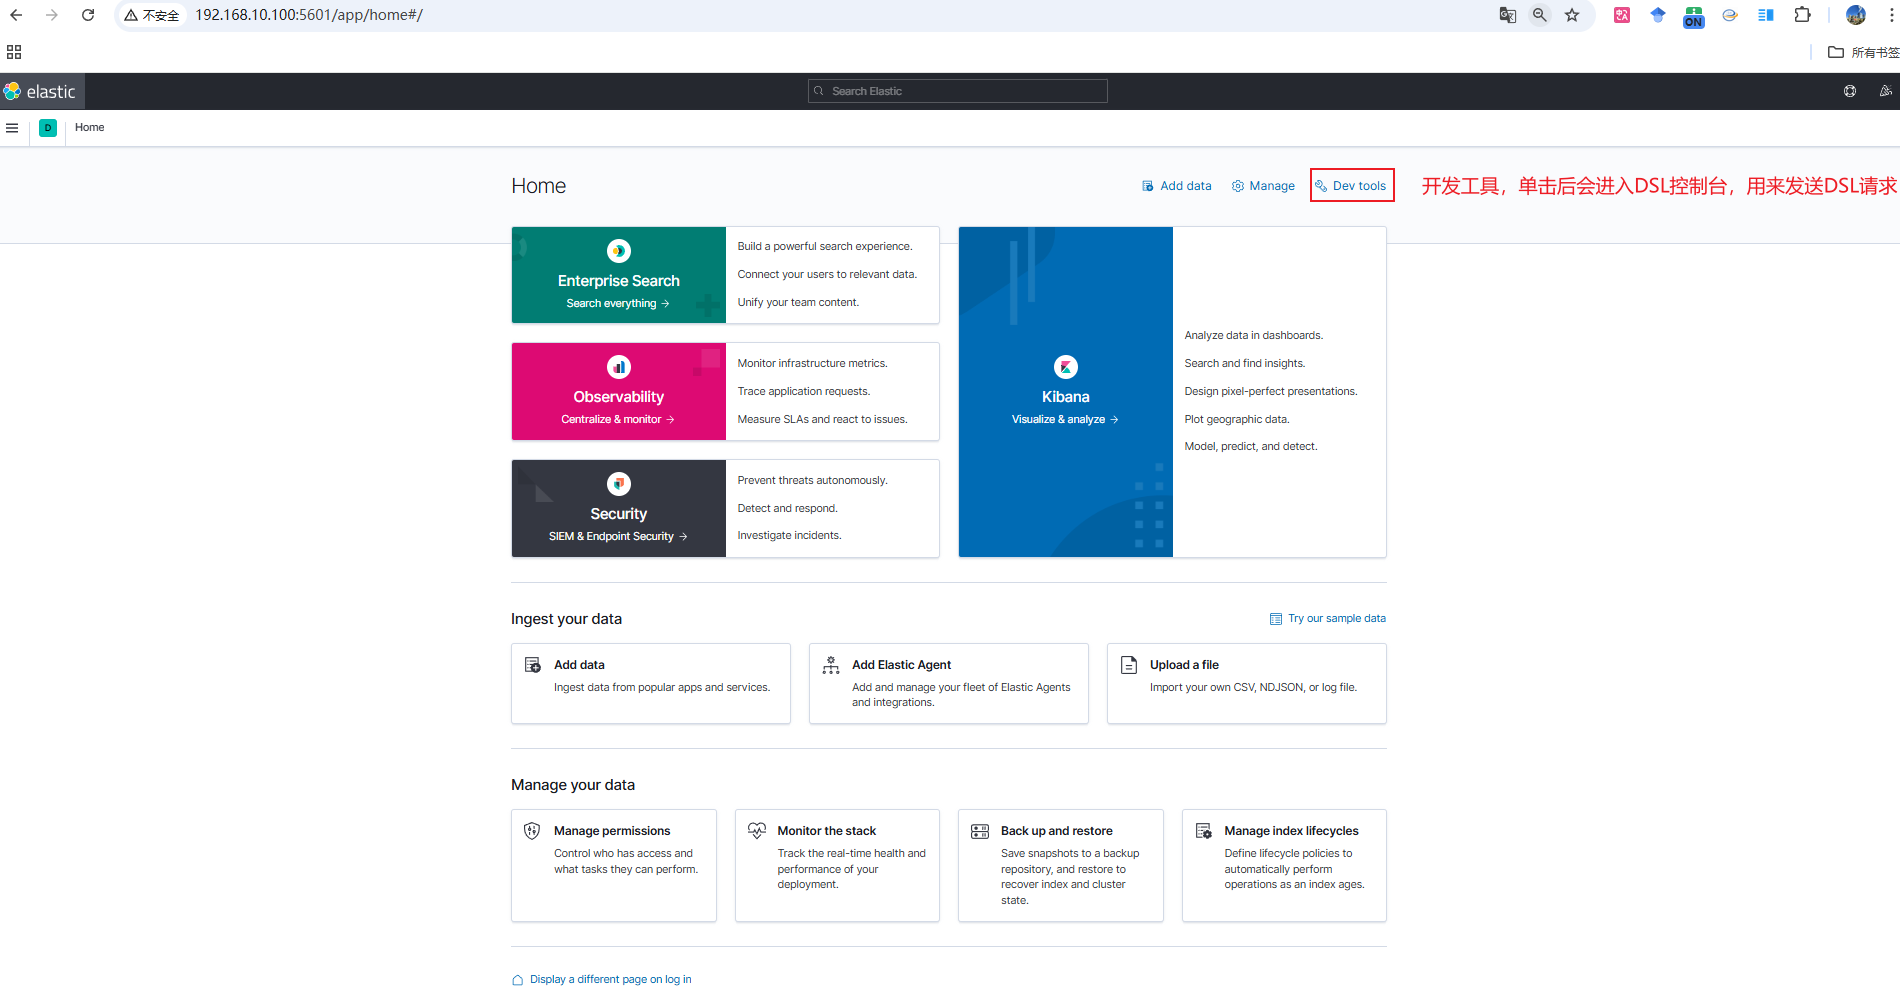This screenshot has height=986, width=1900.
Task: Reload the page with browser refresh
Action: pyautogui.click(x=88, y=15)
